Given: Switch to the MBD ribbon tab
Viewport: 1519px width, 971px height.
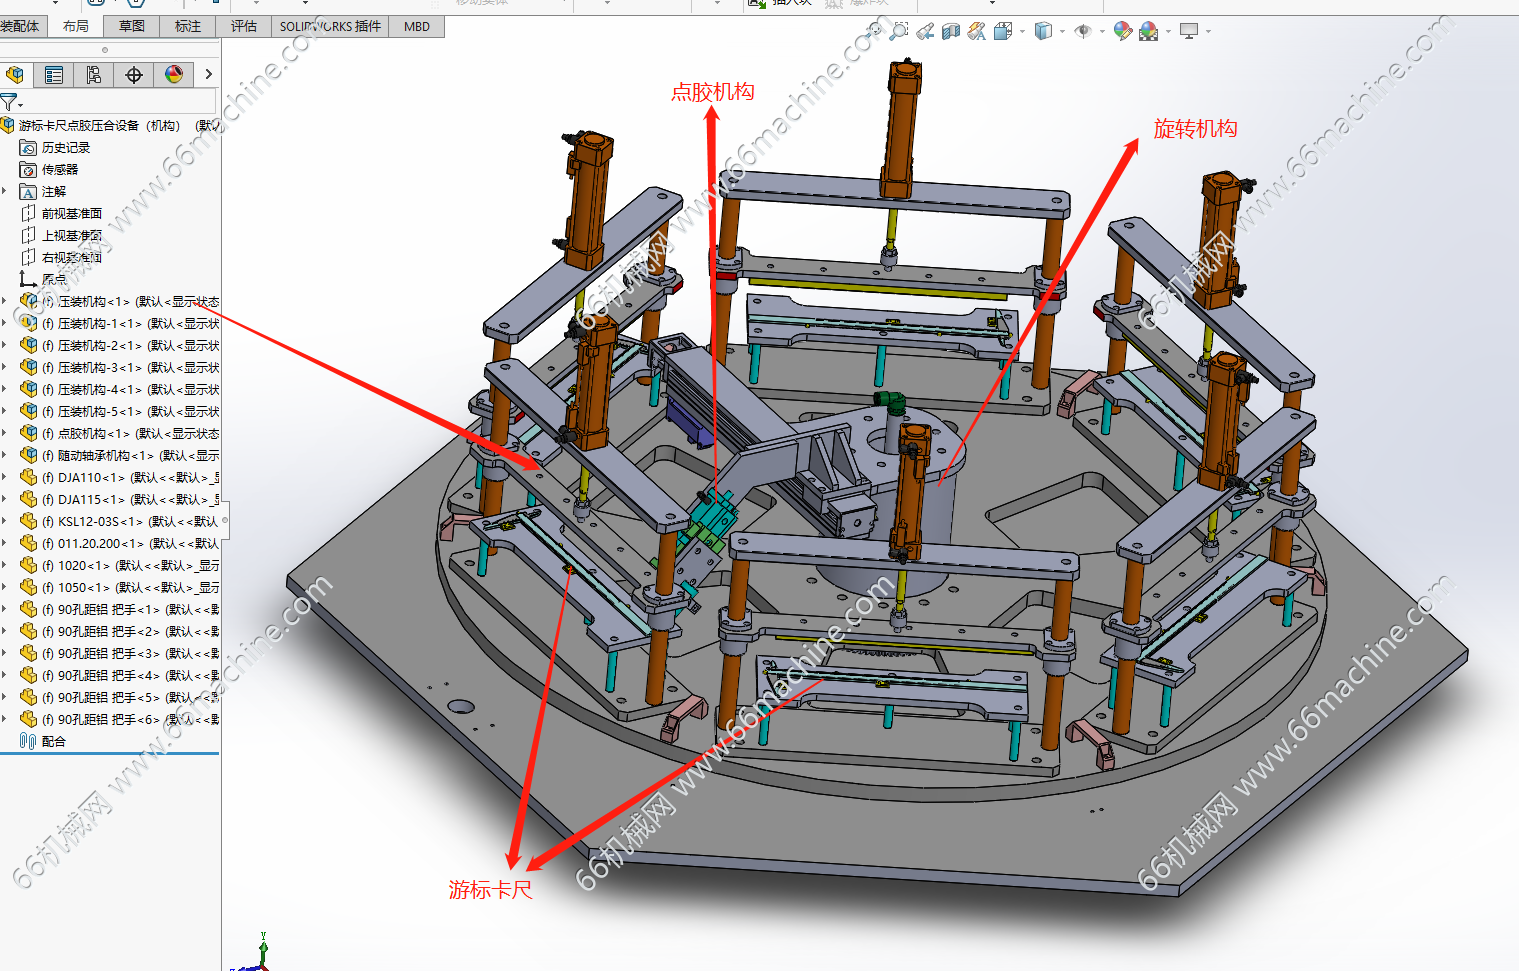Looking at the screenshot, I should pyautogui.click(x=417, y=26).
